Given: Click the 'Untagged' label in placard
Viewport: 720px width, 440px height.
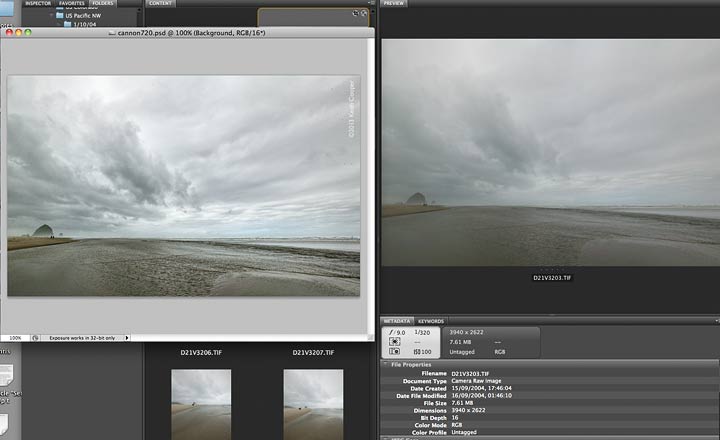Looking at the screenshot, I should (462, 352).
